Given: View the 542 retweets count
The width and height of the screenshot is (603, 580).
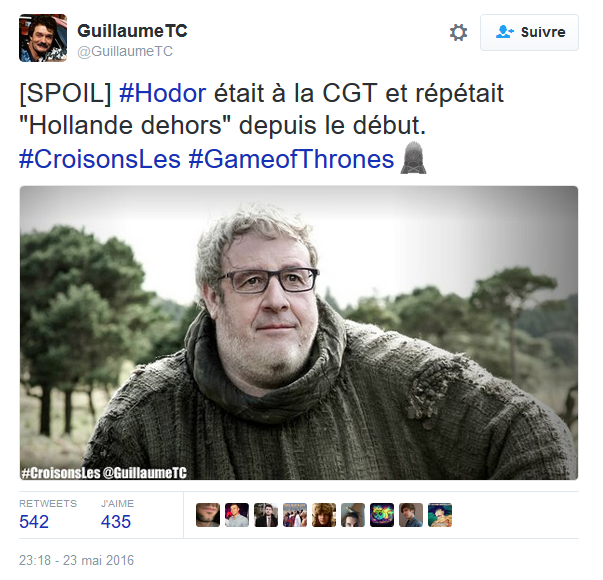Looking at the screenshot, I should tap(34, 522).
